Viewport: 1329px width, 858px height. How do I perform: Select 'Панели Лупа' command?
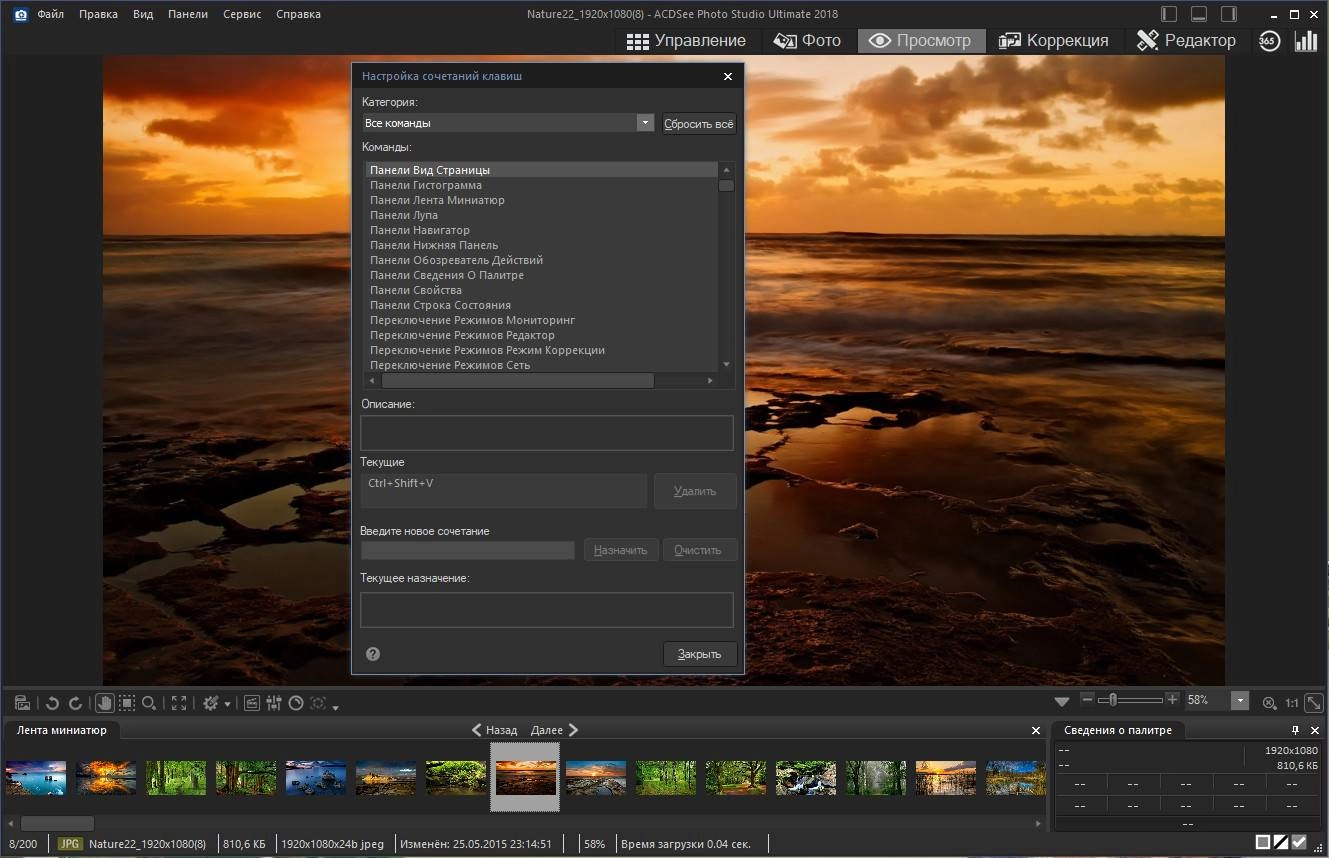404,215
